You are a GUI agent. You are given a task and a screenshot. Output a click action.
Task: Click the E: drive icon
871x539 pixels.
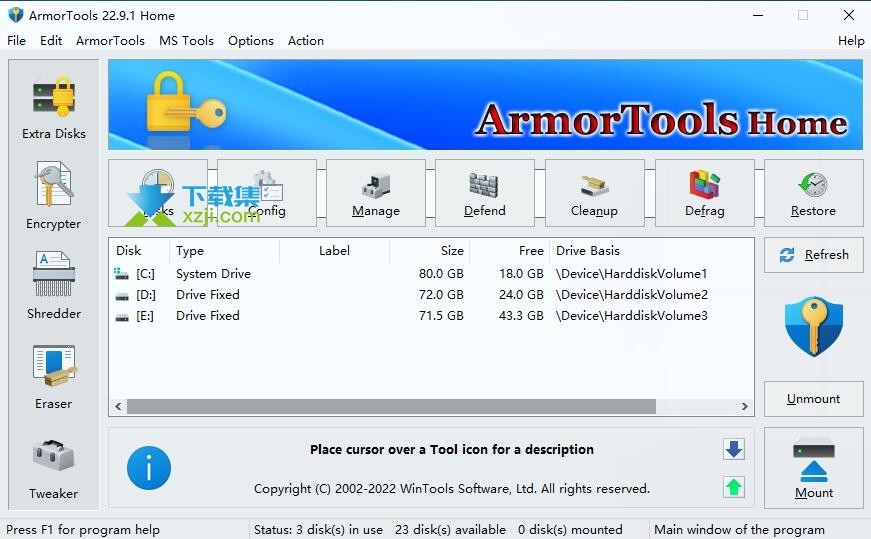coord(122,317)
